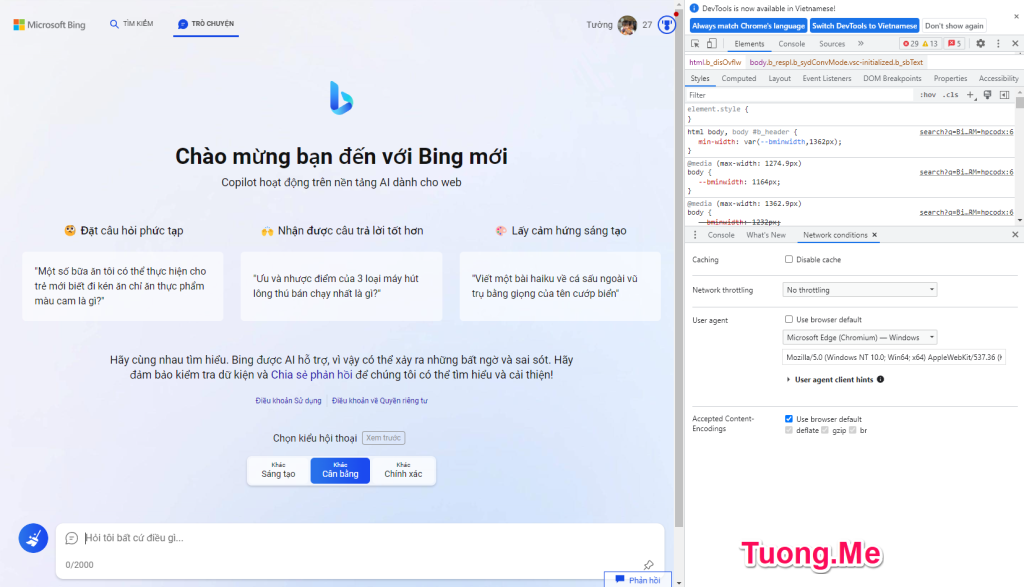
Task: Open the 5 issues counter
Action: point(955,44)
